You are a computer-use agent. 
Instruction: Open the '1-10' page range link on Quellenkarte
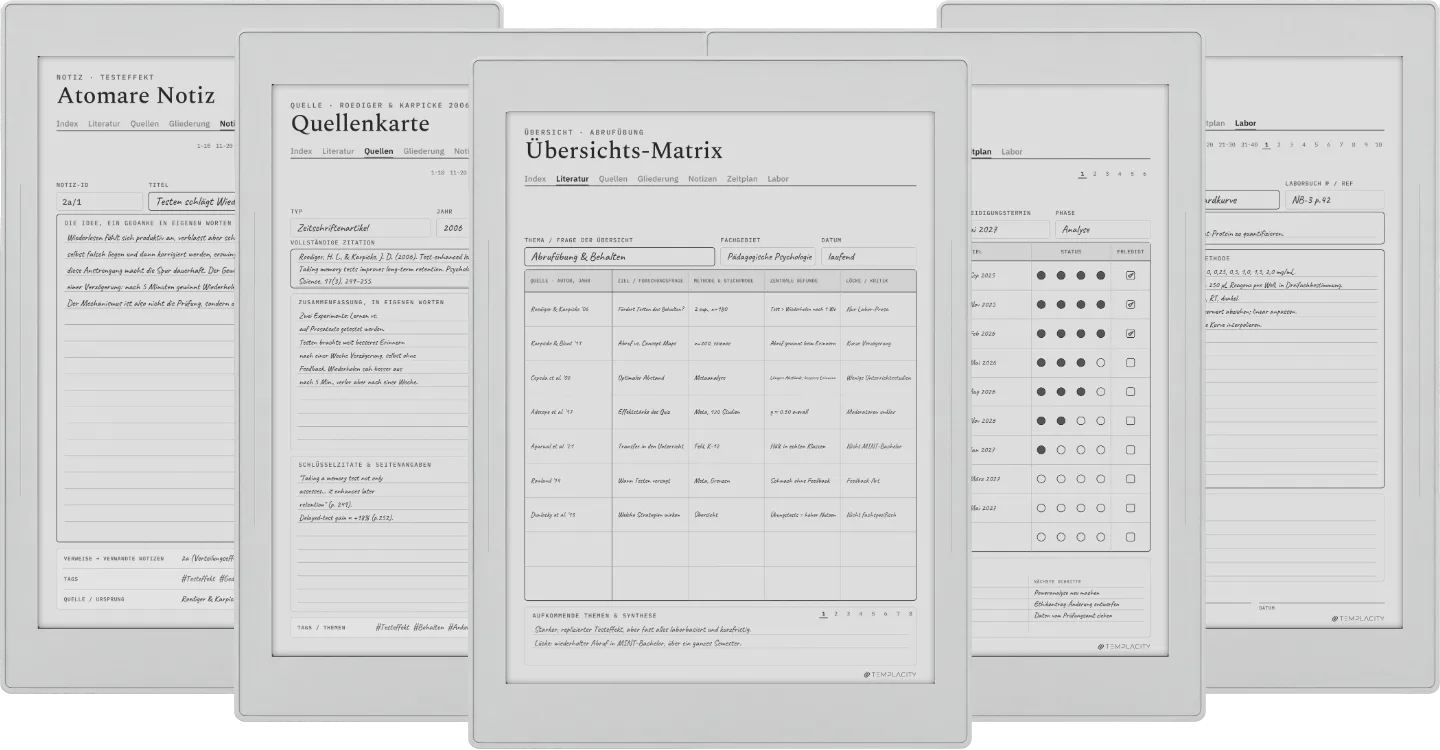pos(437,172)
